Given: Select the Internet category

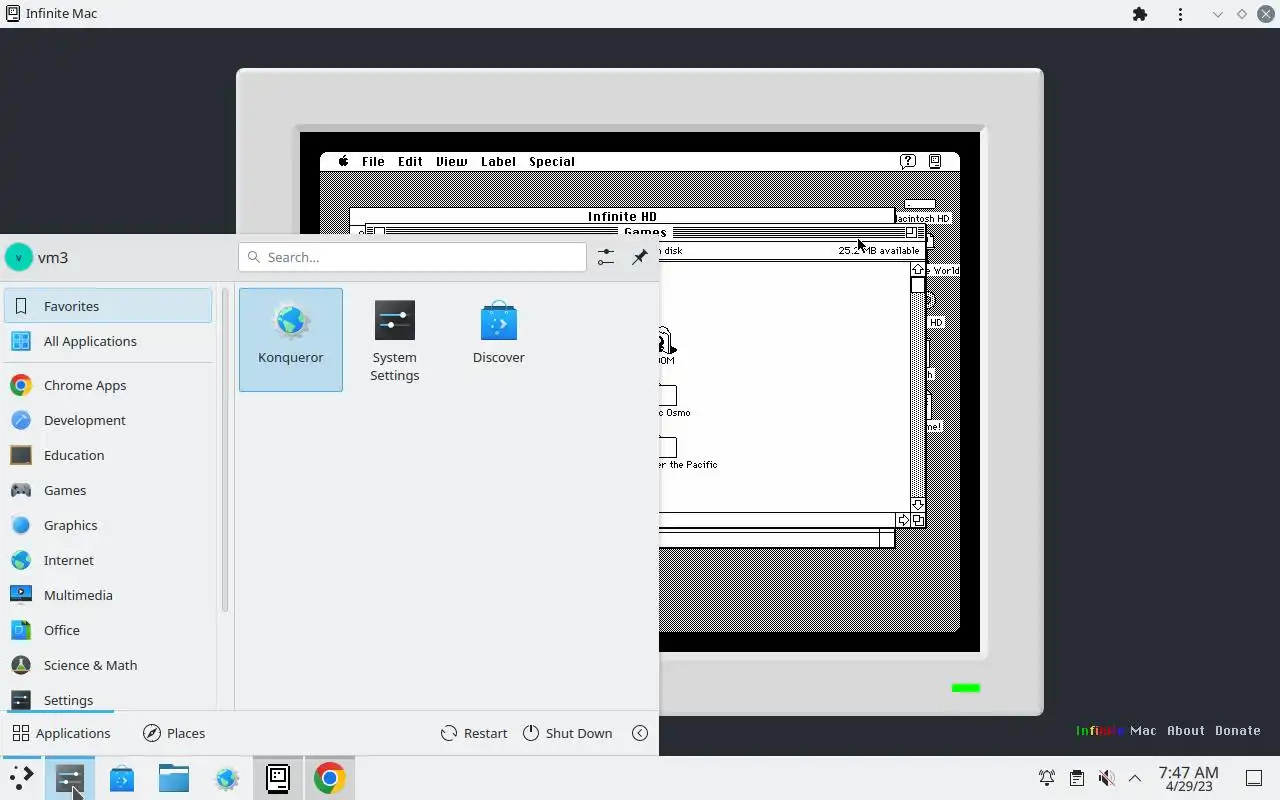Looking at the screenshot, I should pyautogui.click(x=108, y=560).
